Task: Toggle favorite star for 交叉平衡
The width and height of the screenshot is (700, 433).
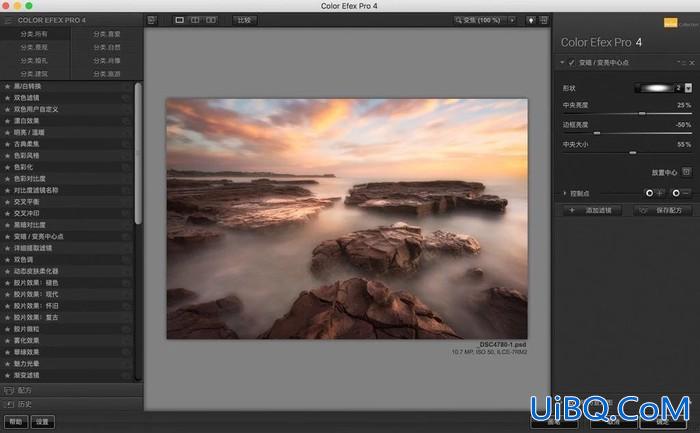Action: [7, 202]
